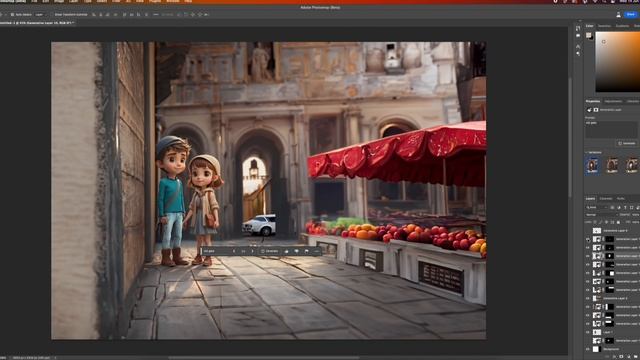Lock position icon in Layers panel

click(606, 222)
